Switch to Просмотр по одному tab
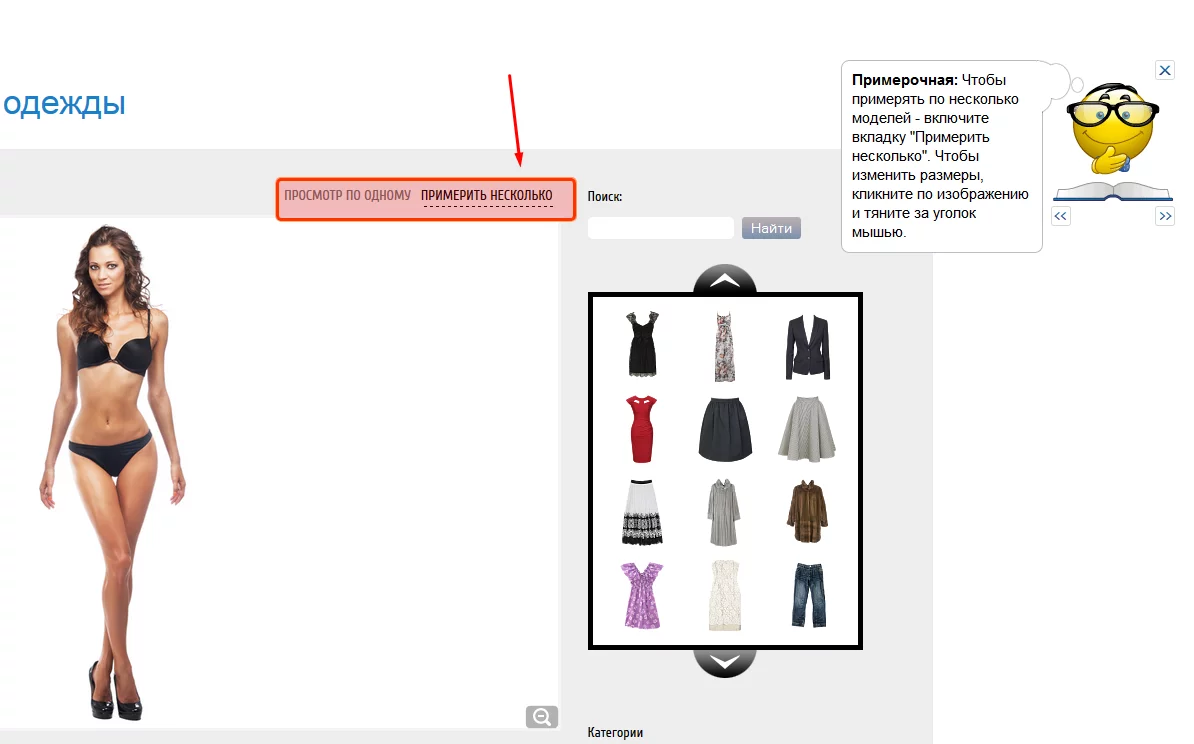The height and width of the screenshot is (744, 1194). point(347,195)
